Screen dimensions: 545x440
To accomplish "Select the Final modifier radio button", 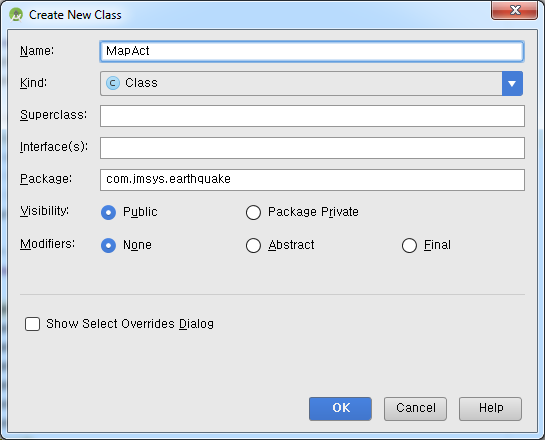I will tap(409, 245).
